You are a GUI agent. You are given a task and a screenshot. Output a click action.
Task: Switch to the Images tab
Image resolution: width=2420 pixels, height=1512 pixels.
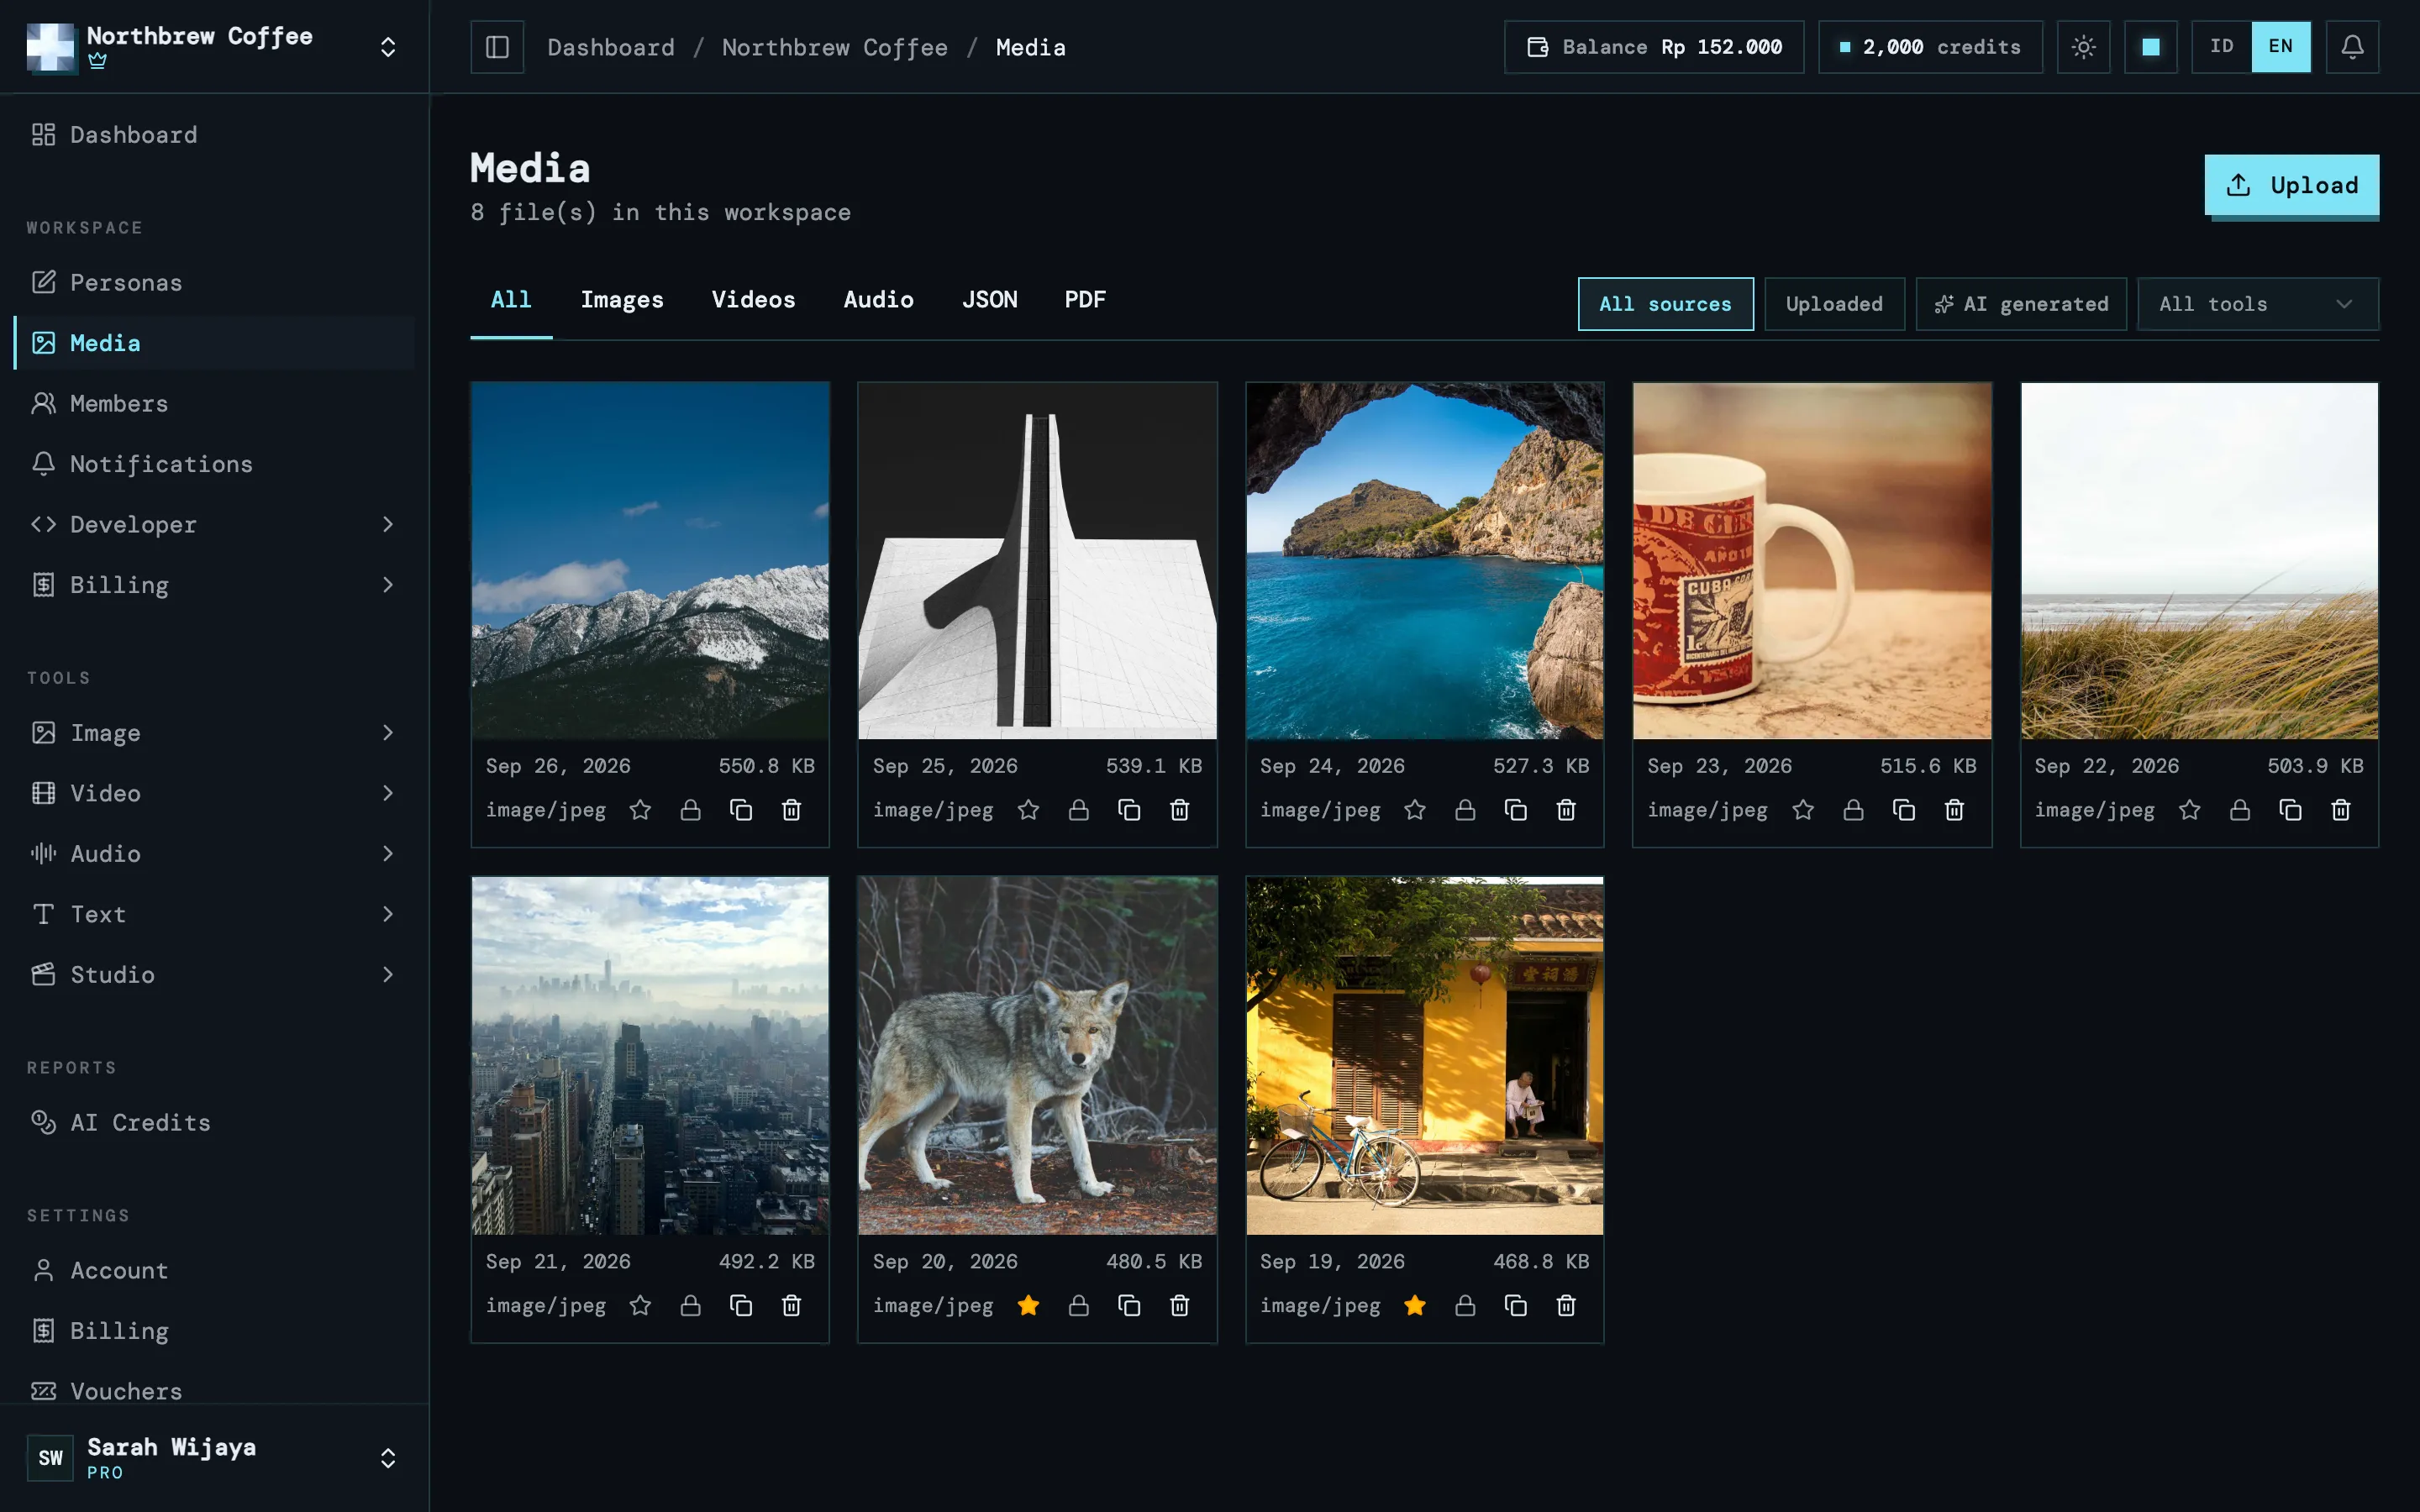point(622,300)
